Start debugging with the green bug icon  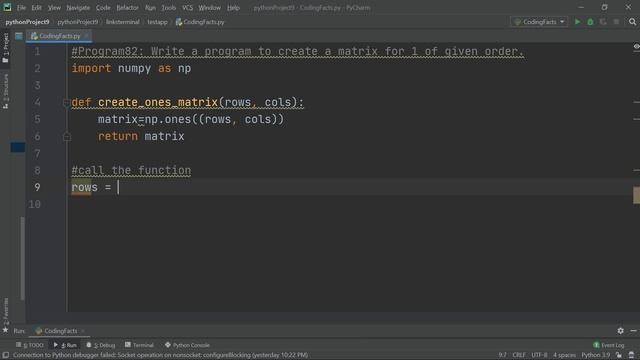590,22
